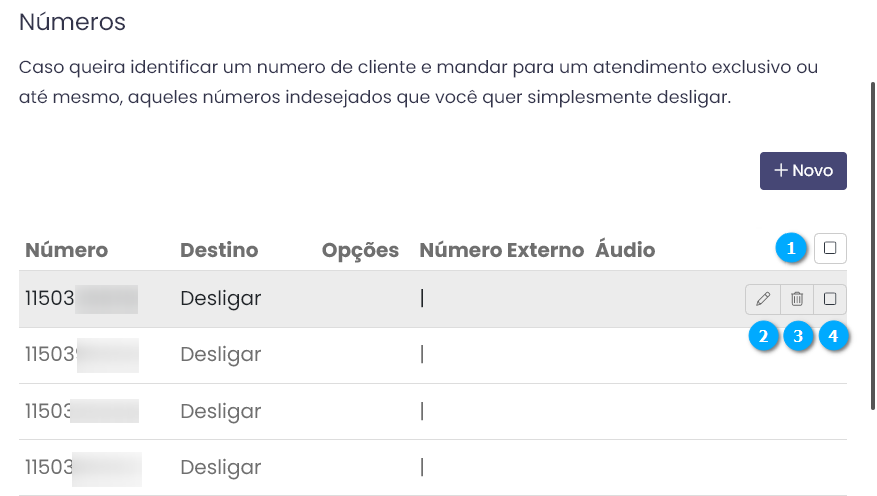Viewport: 877px width, 496px height.
Task: Click the "Áudio" column header
Action: tap(625, 250)
